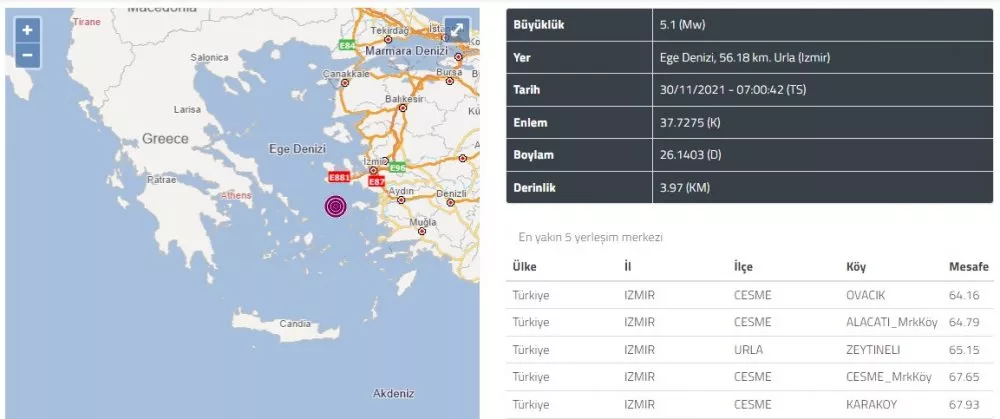Click the magenta earthquake epicenter marker
Screen dimensions: 1000x419
click(x=336, y=207)
